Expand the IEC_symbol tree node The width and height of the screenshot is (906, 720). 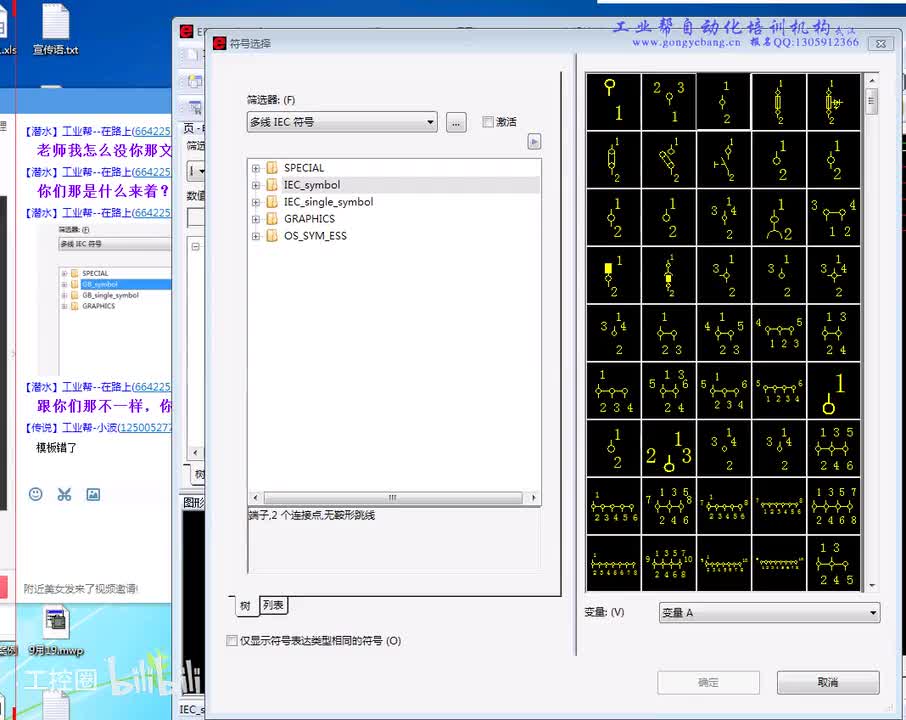[255, 185]
